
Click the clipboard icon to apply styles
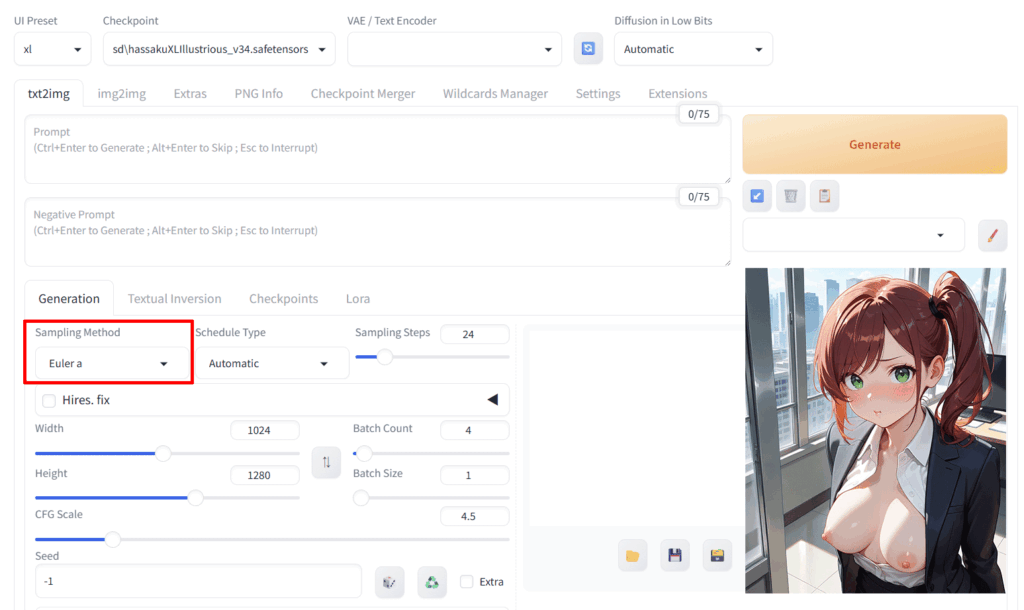pyautogui.click(x=824, y=196)
